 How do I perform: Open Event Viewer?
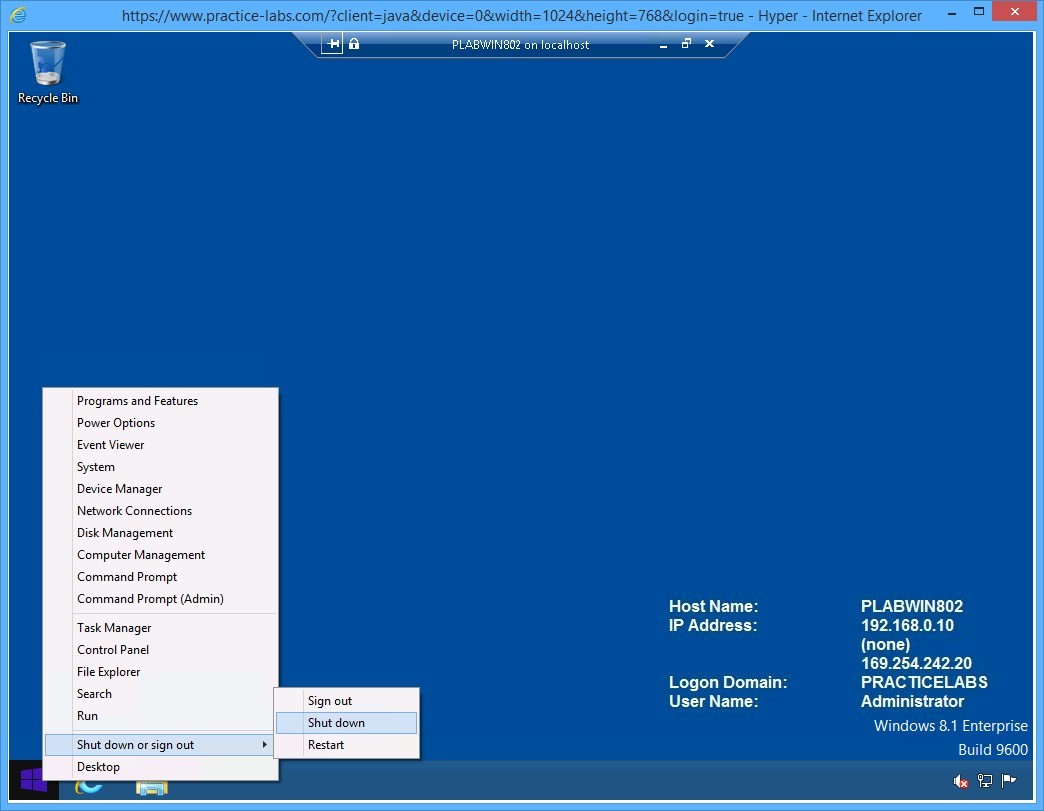coord(110,445)
